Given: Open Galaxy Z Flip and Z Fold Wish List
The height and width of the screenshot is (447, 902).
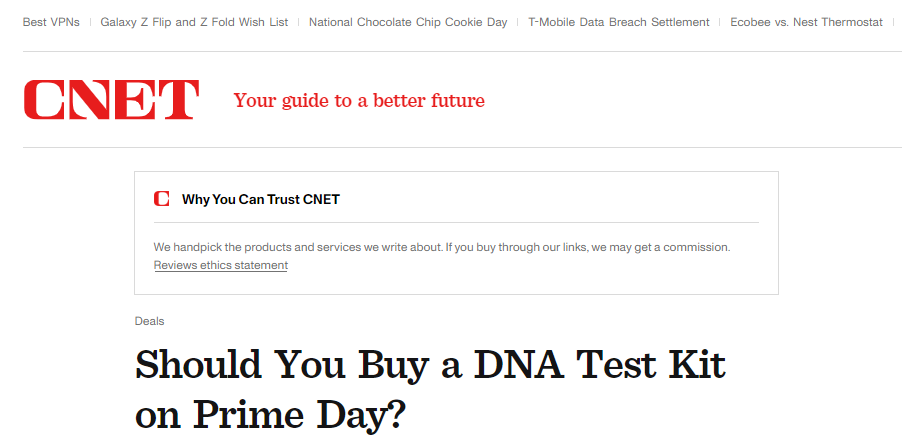Looking at the screenshot, I should [x=194, y=22].
